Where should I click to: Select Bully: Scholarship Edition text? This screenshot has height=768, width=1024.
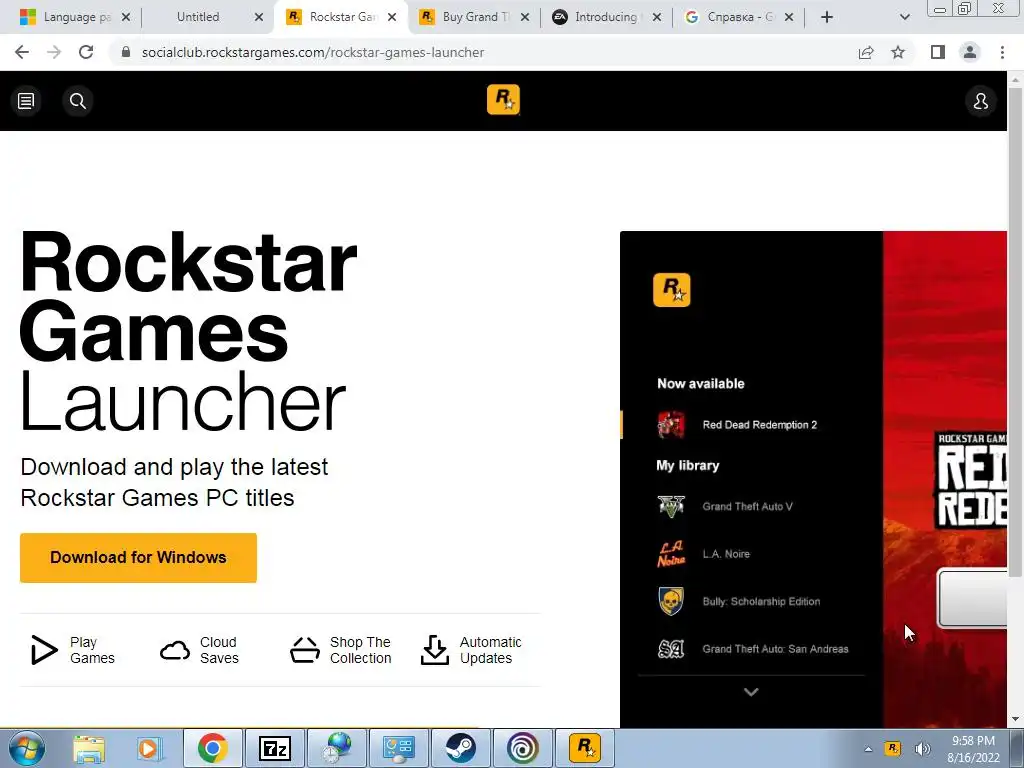761,601
